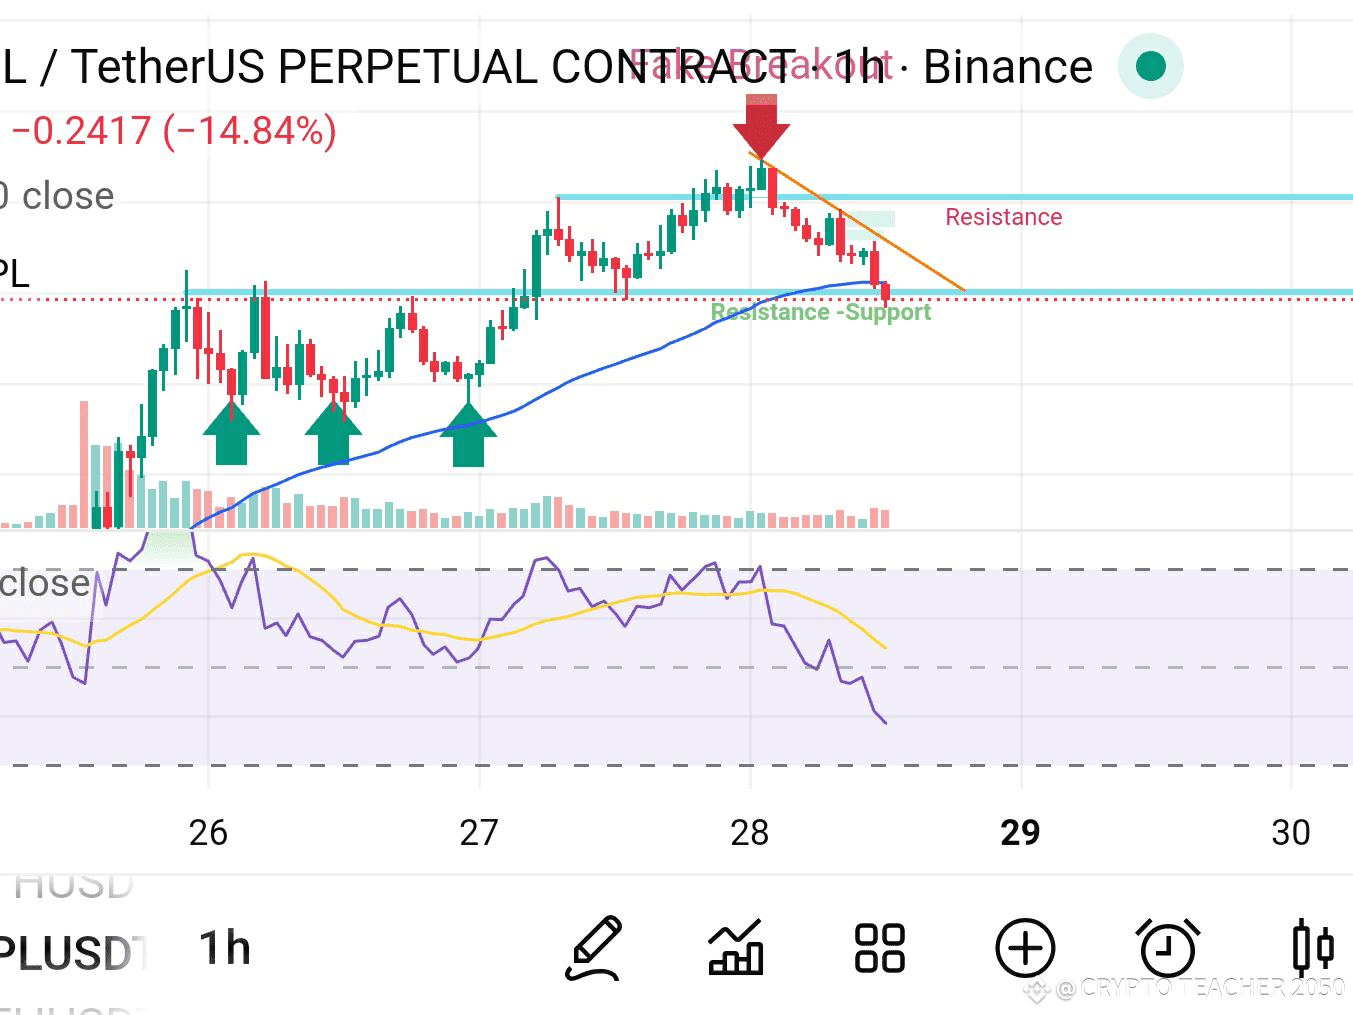This screenshot has height=1015, width=1353.
Task: Click the 28 label on the time axis
Action: [x=751, y=831]
